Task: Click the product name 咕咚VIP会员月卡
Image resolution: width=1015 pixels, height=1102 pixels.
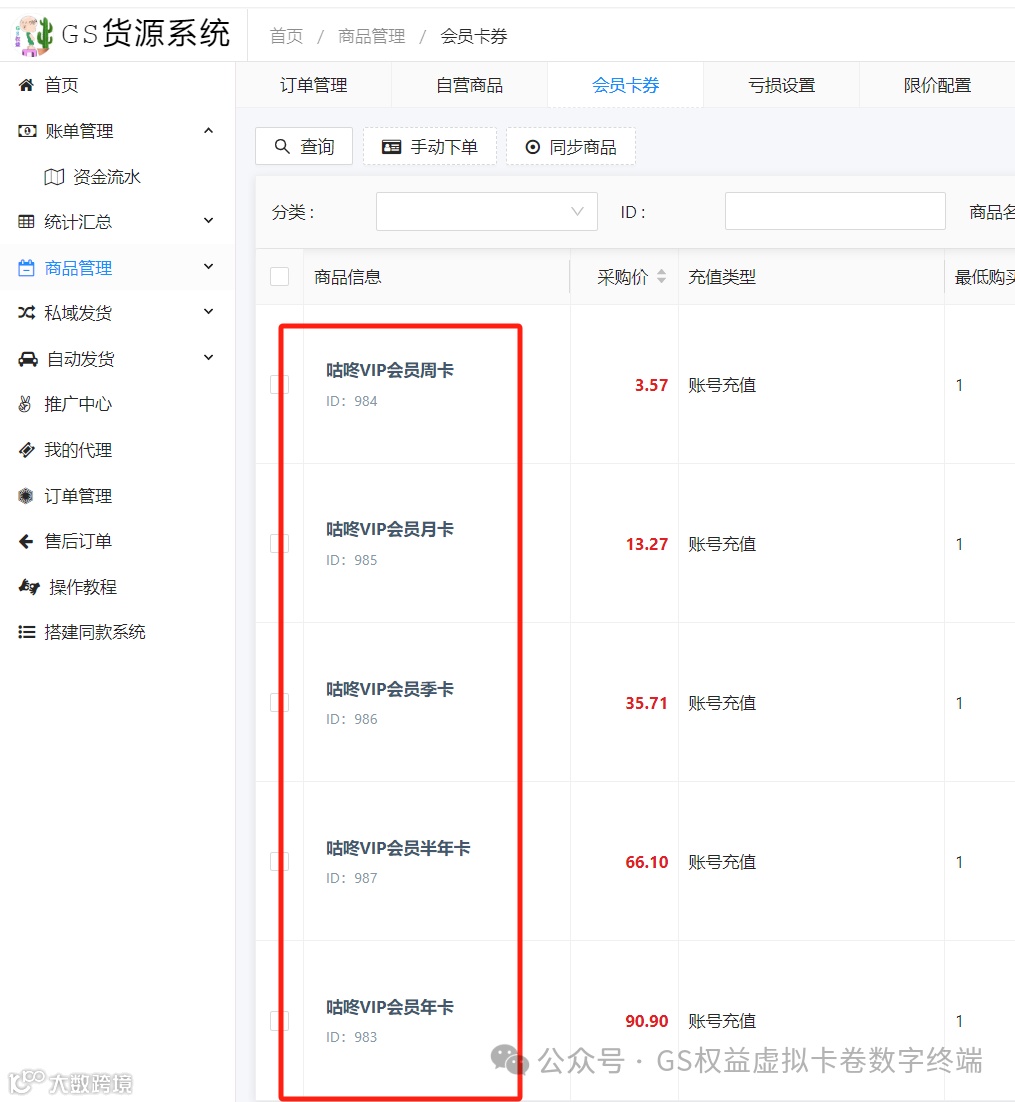Action: pos(390,529)
